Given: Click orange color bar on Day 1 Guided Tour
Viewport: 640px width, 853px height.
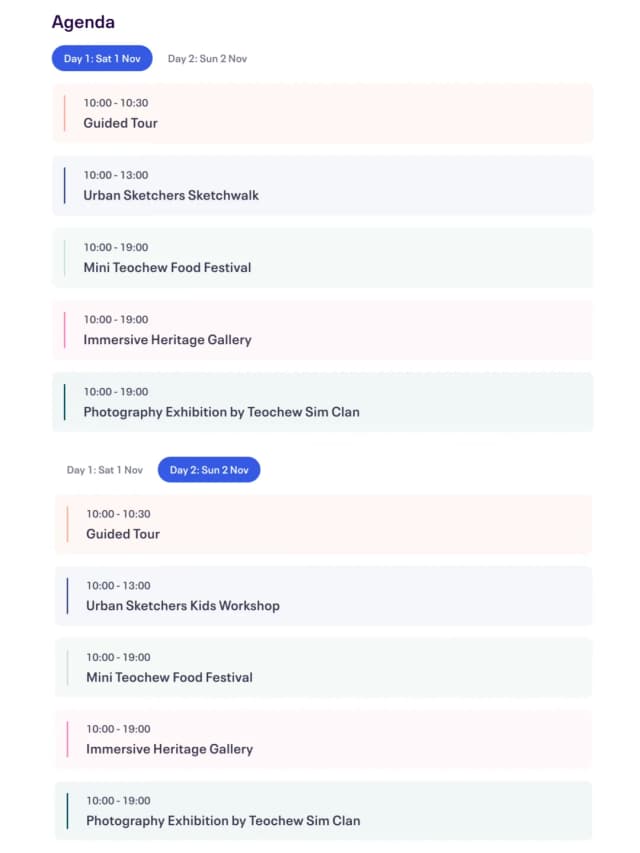Looking at the screenshot, I should point(65,113).
